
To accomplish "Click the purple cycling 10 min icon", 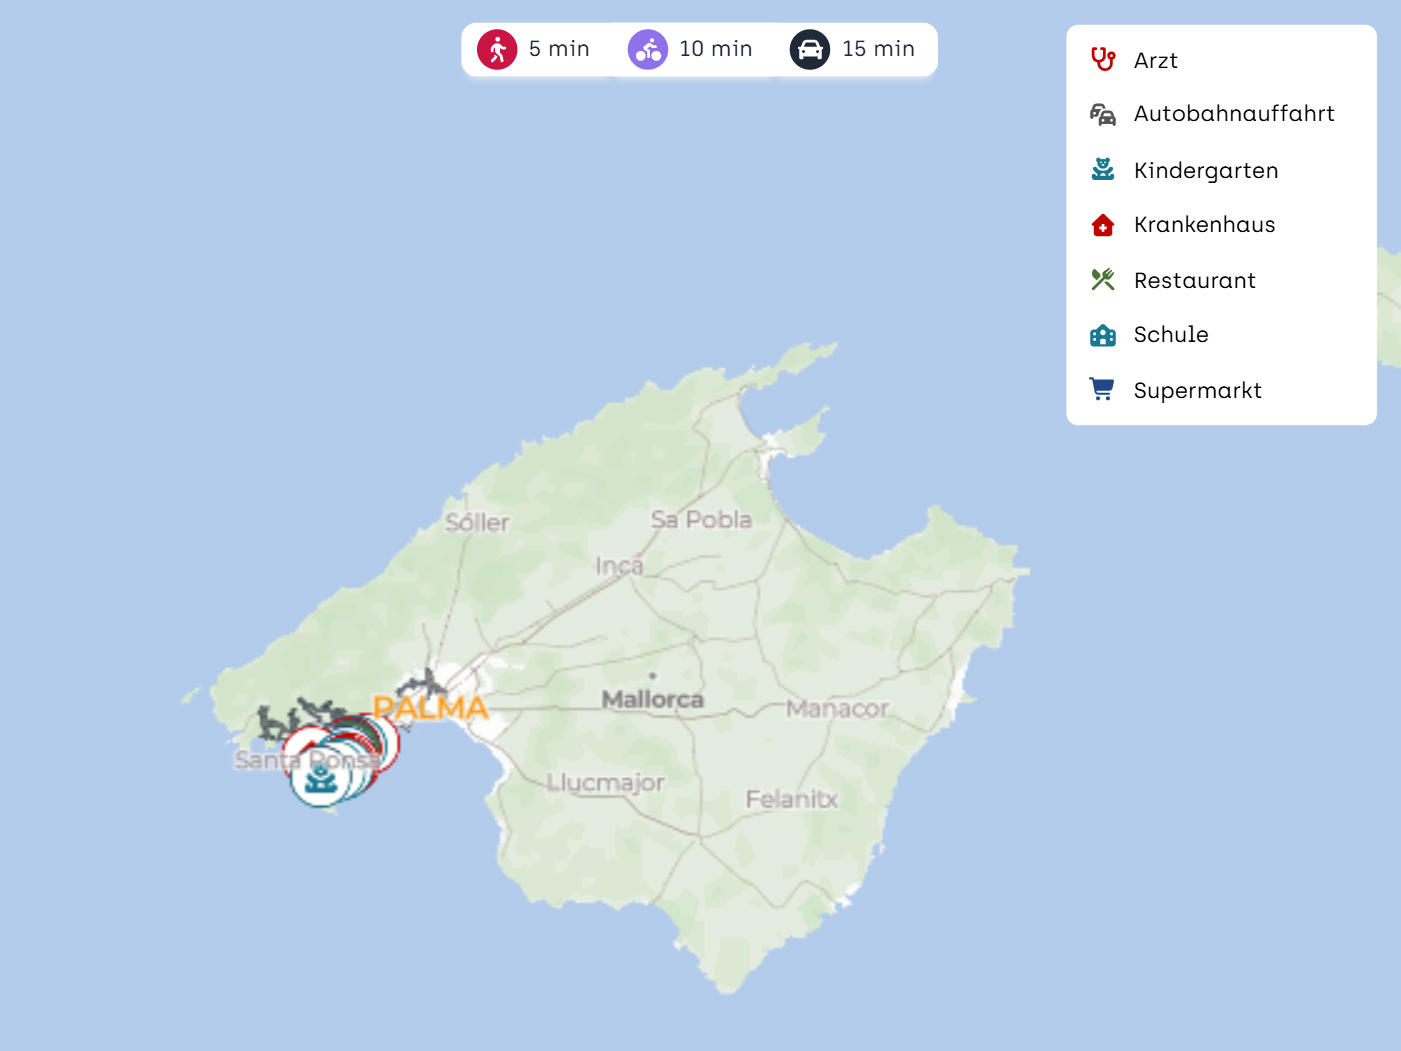I will pyautogui.click(x=647, y=49).
